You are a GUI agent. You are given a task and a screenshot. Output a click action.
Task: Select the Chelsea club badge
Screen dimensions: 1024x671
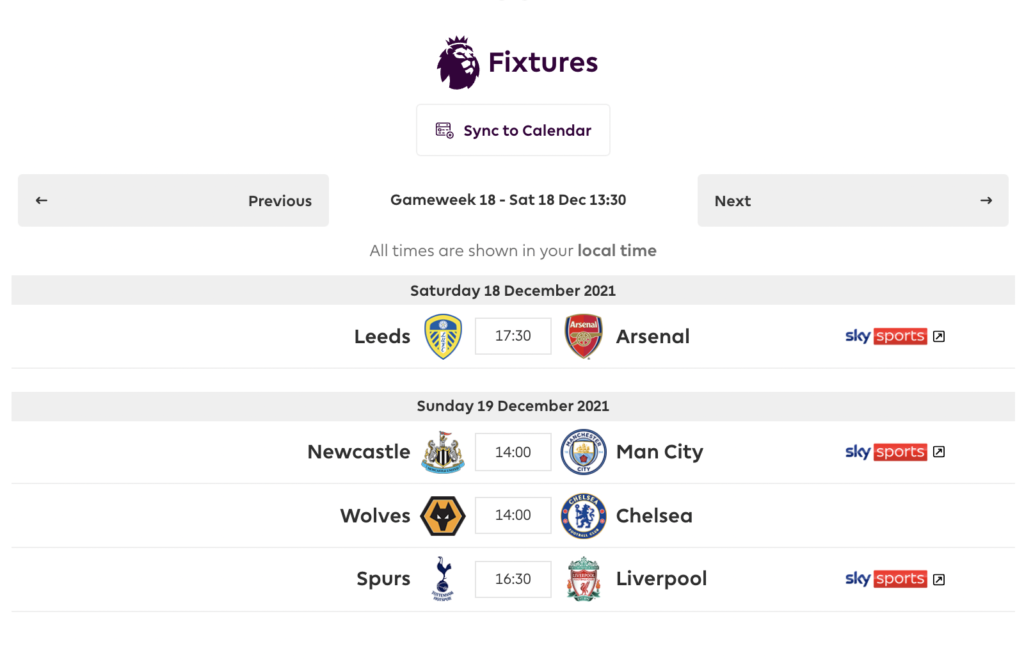click(x=583, y=516)
